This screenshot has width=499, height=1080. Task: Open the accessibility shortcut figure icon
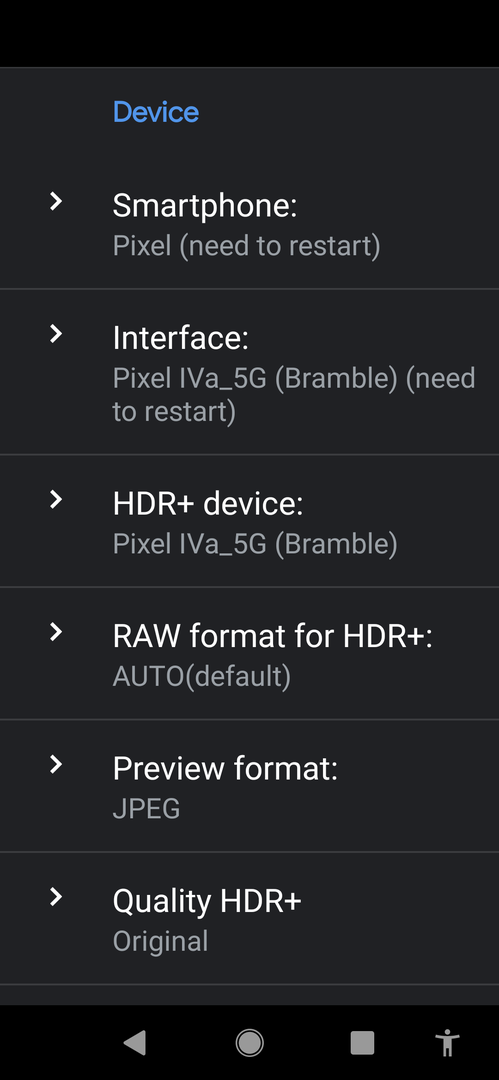[449, 1043]
